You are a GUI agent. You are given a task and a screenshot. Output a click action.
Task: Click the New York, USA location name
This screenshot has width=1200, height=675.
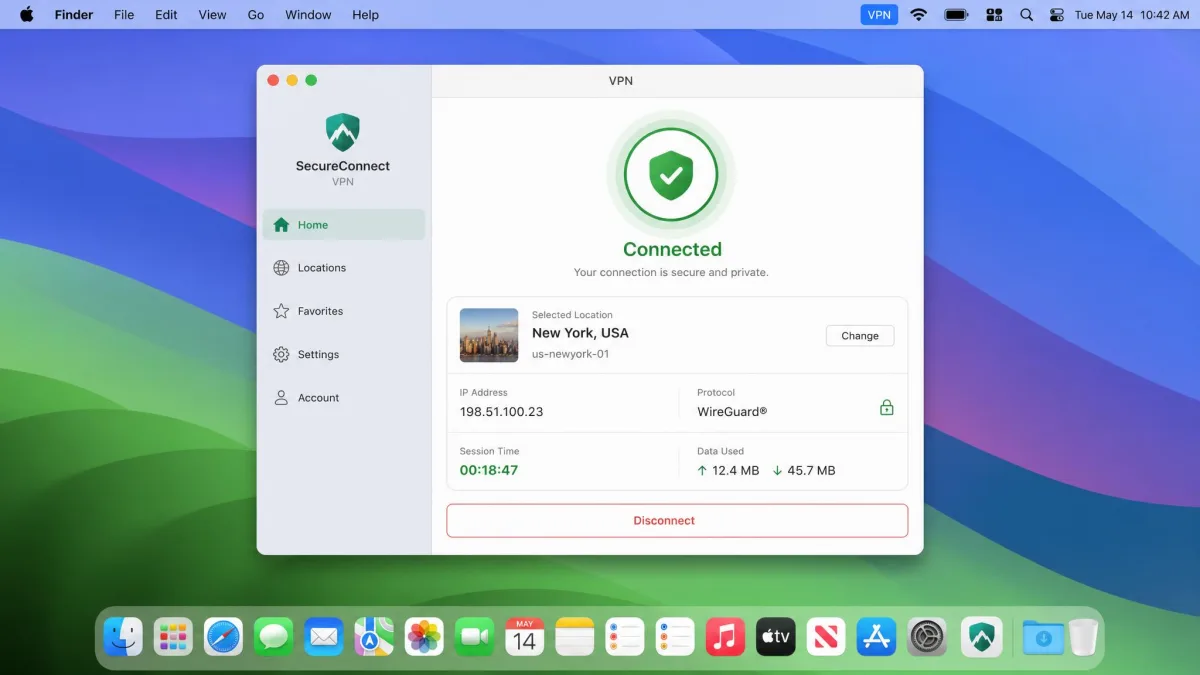(x=580, y=333)
